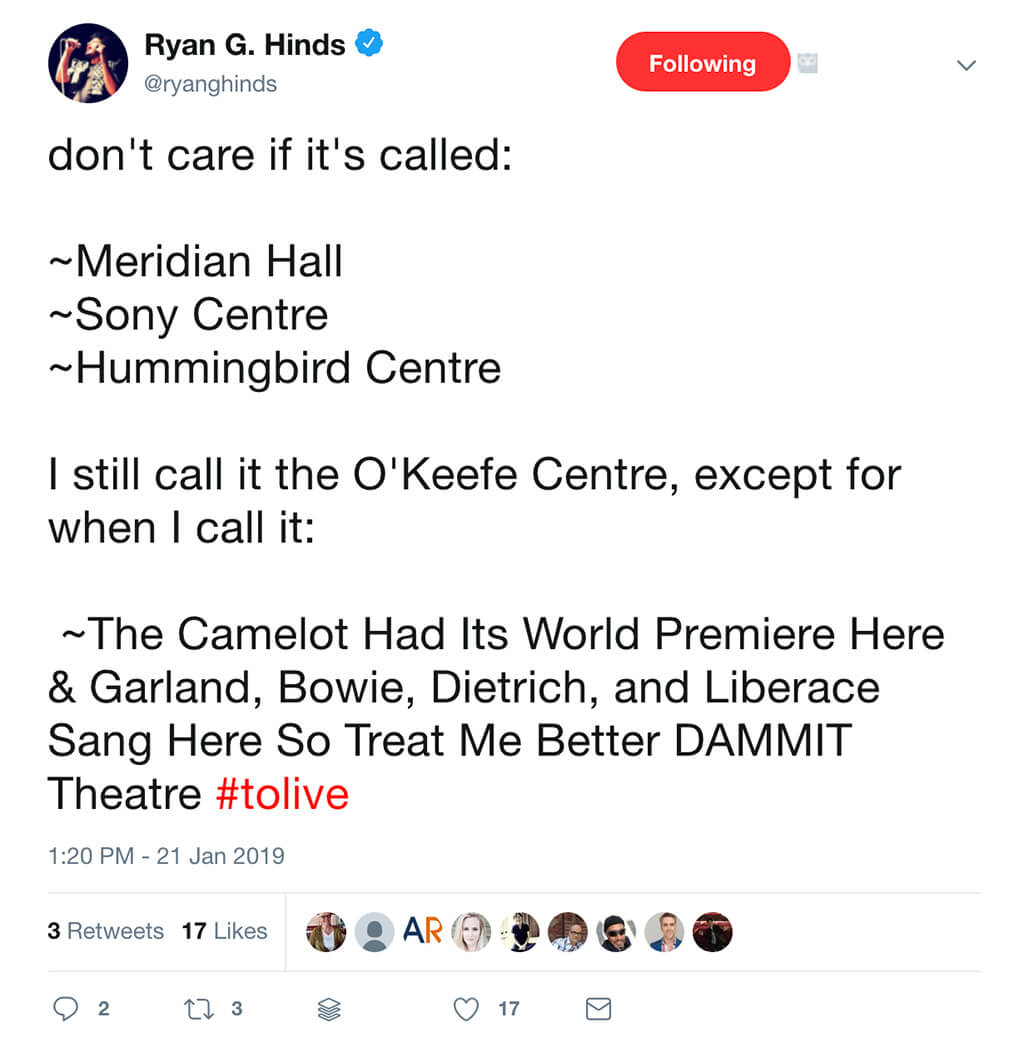Screen dimensions: 1024x1047
Task: Click small gray icon beside Following button
Action: 806,63
